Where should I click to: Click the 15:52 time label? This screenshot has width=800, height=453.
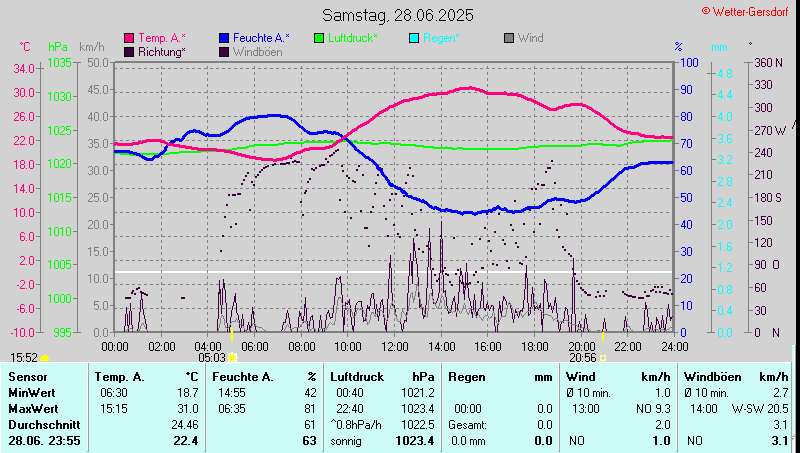coord(24,358)
